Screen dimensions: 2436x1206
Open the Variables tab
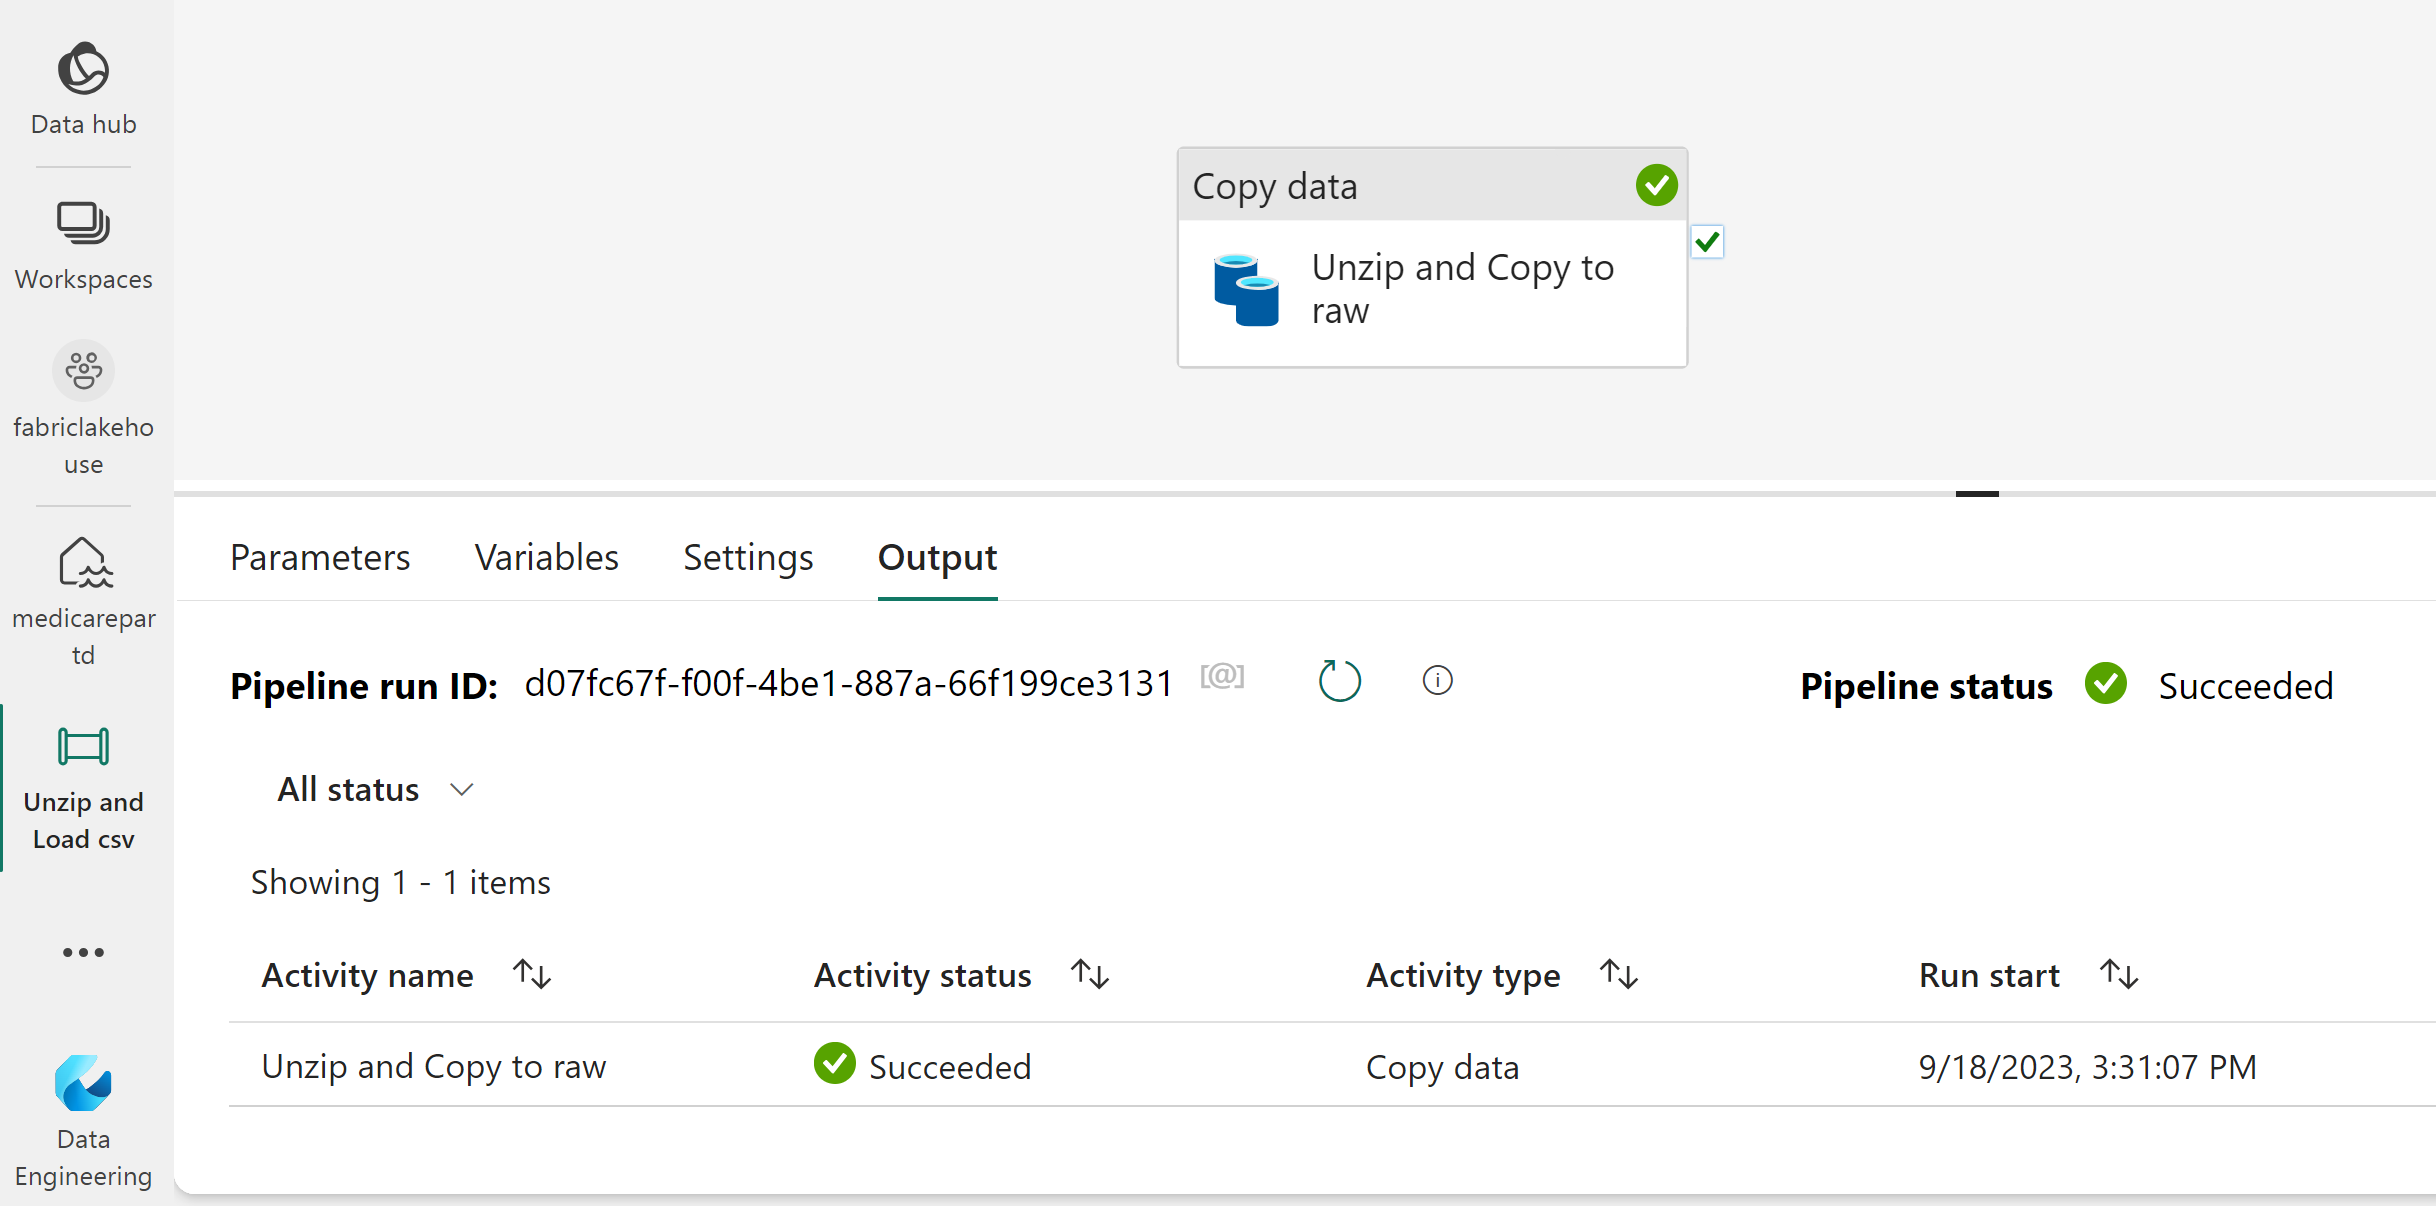[x=546, y=558]
